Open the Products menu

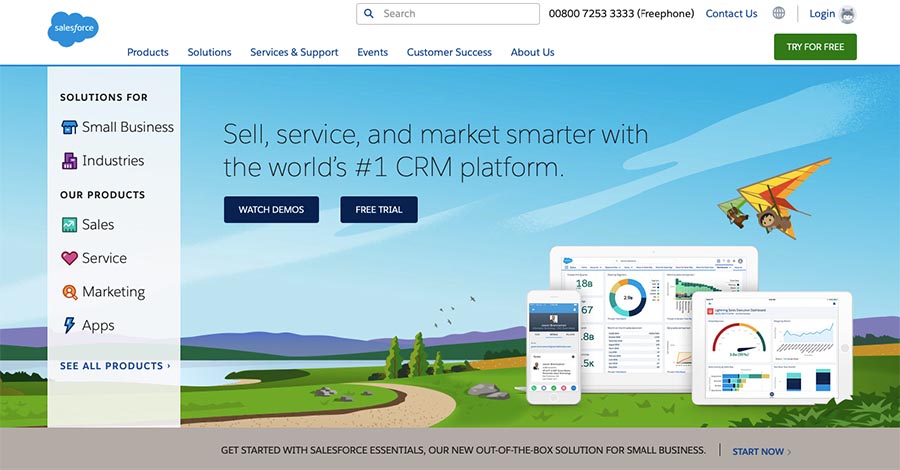[148, 52]
